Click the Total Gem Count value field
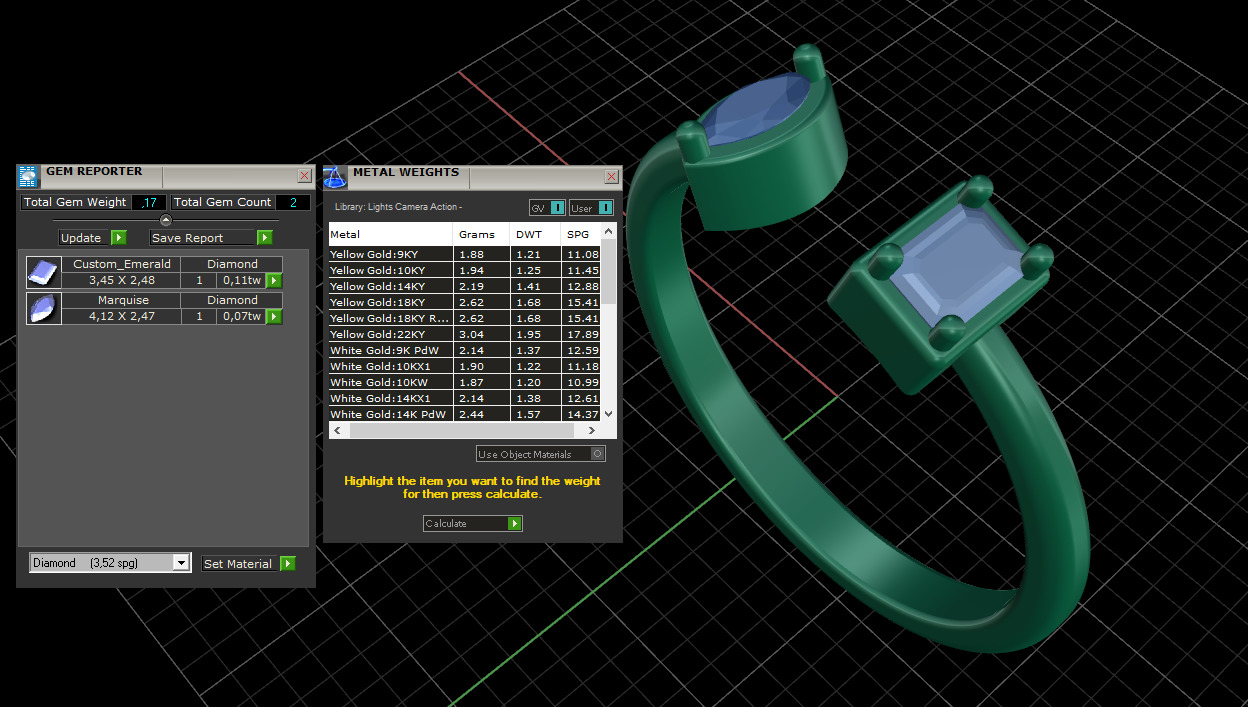This screenshot has width=1248, height=707. 293,202
